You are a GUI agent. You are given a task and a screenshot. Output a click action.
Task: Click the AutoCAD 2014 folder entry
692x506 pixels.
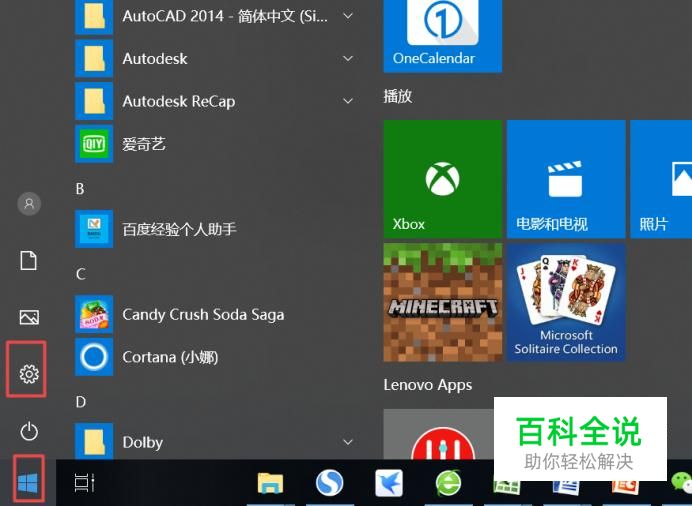[216, 16]
